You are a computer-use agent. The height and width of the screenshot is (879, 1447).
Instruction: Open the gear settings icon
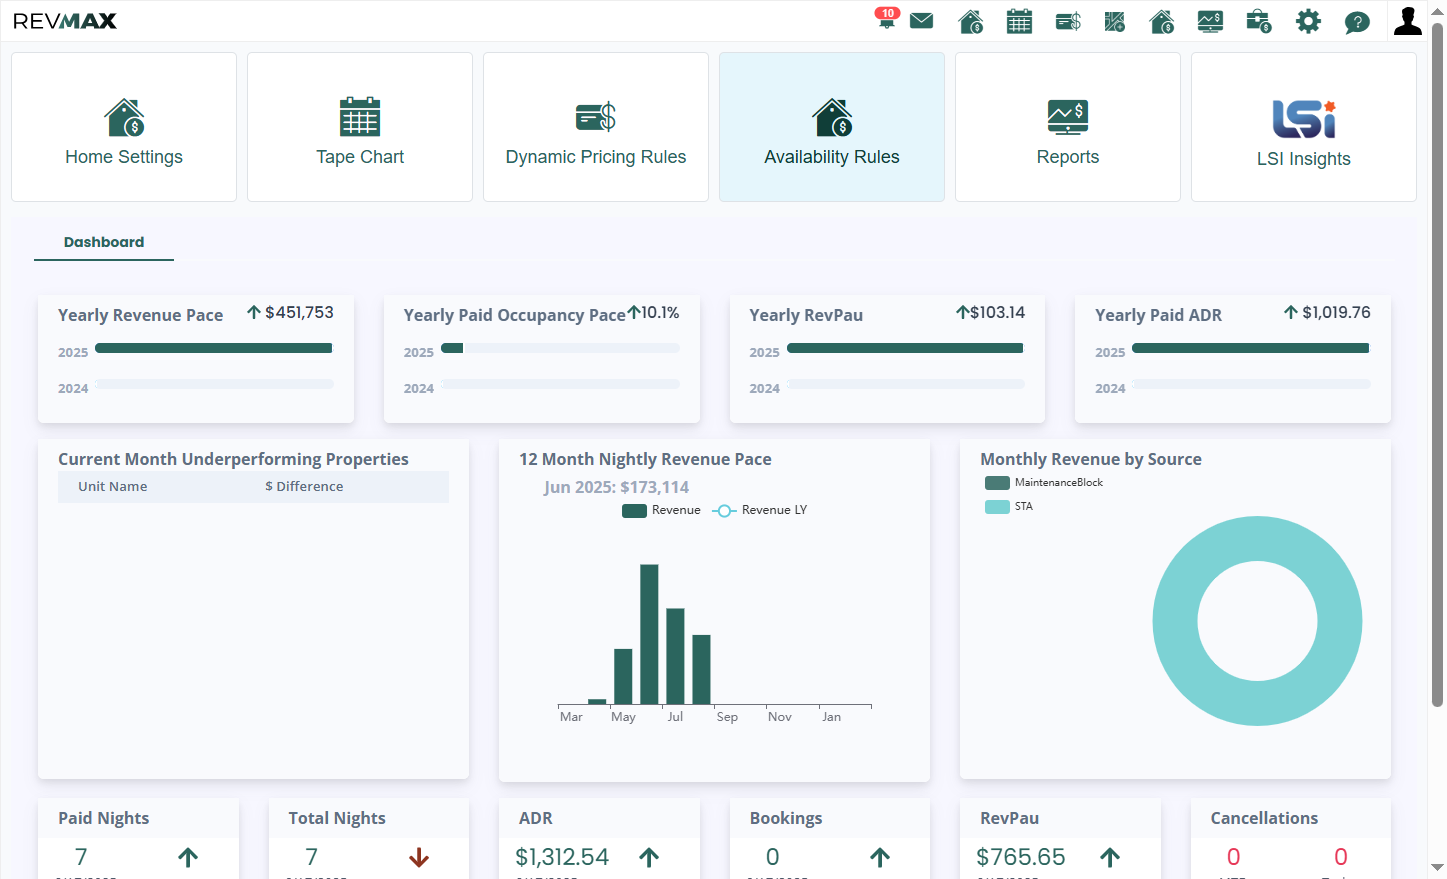pos(1308,21)
